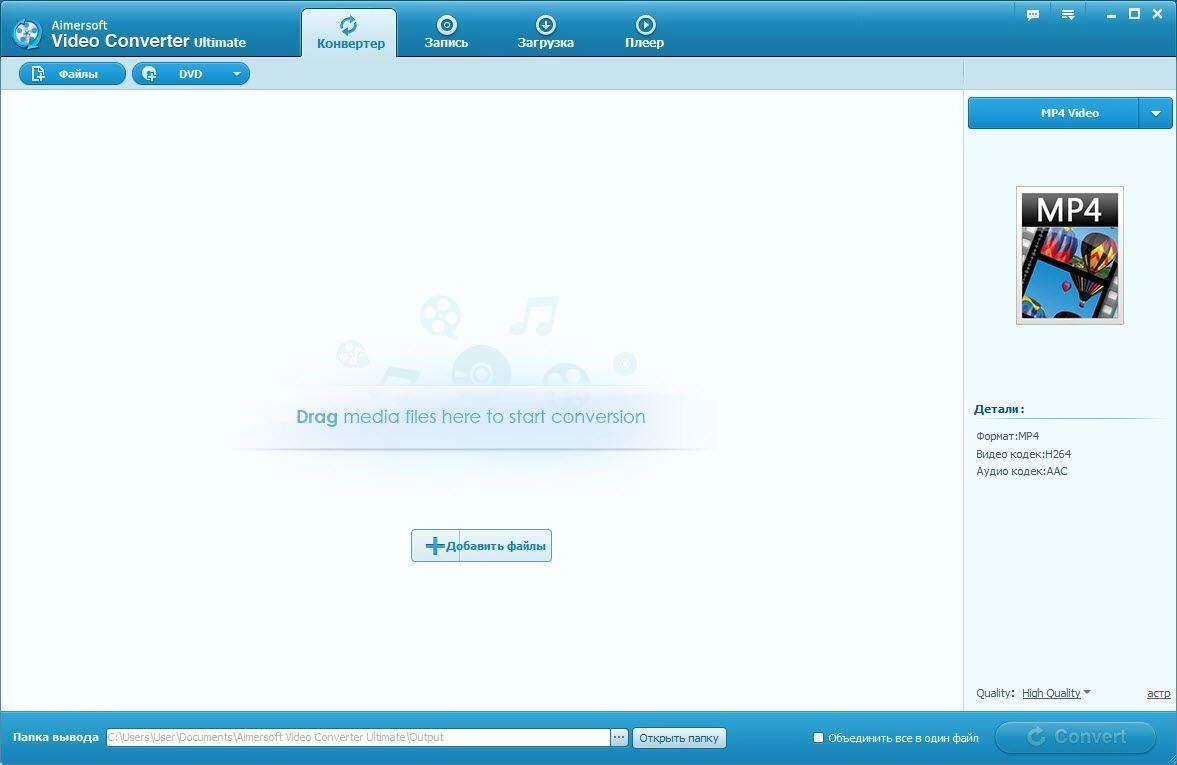Click the Аудио кодек:AAC detail text
Image resolution: width=1177 pixels, height=765 pixels.
pos(1022,471)
